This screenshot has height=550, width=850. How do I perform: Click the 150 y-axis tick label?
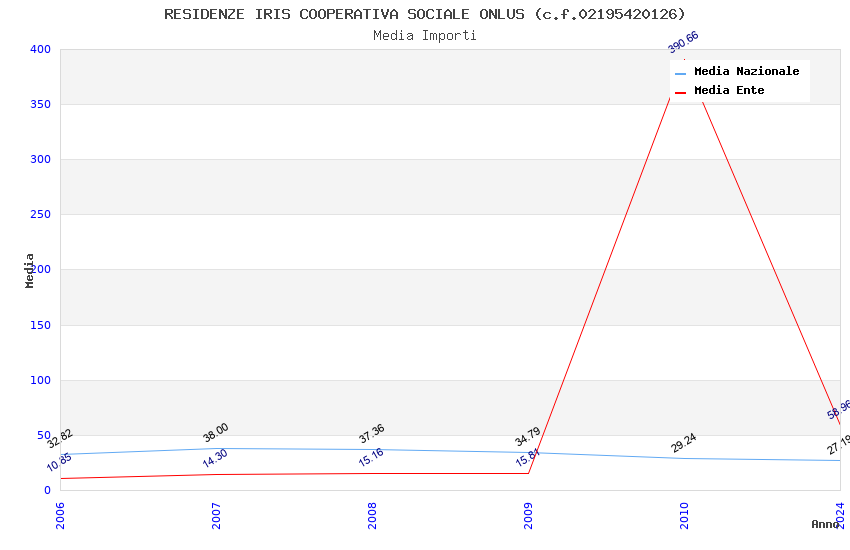point(40,325)
